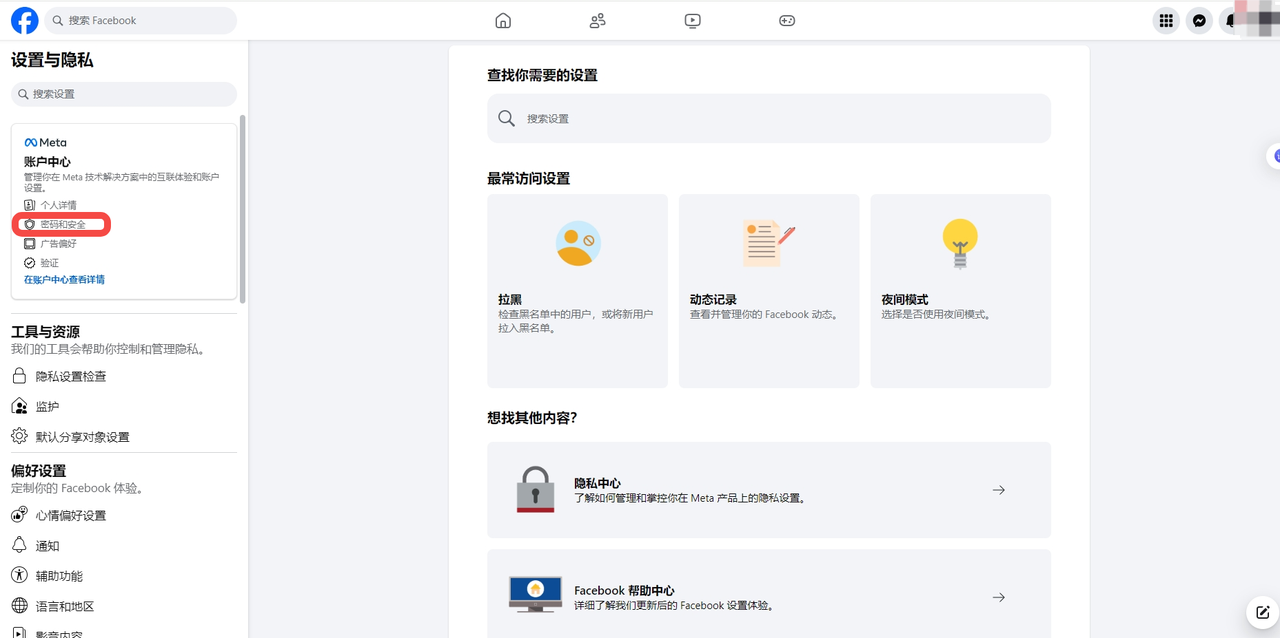Image resolution: width=1280 pixels, height=638 pixels.
Task: Open 隐私设置检查 in sidebar
Action: (71, 376)
